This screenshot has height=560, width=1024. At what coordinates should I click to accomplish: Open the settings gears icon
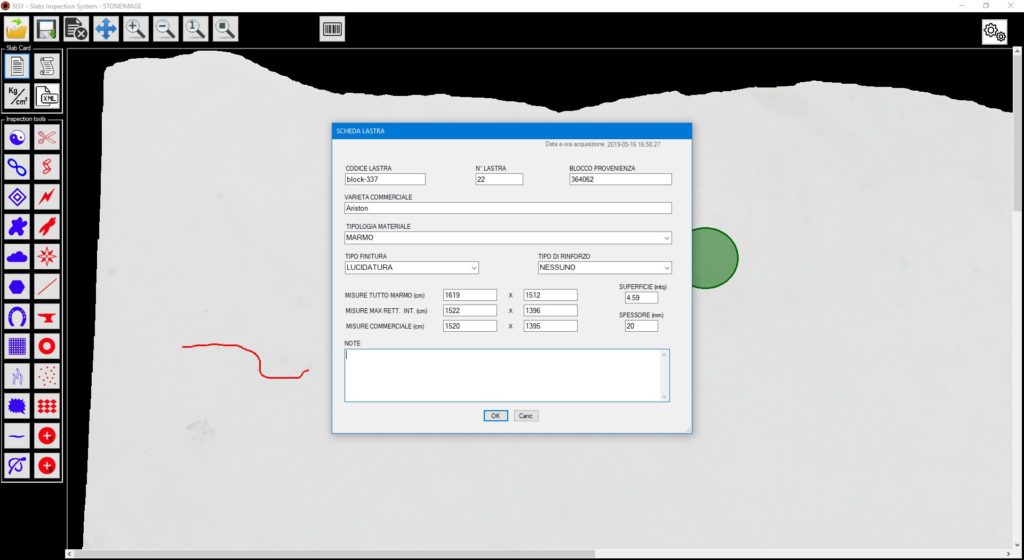[x=995, y=31]
